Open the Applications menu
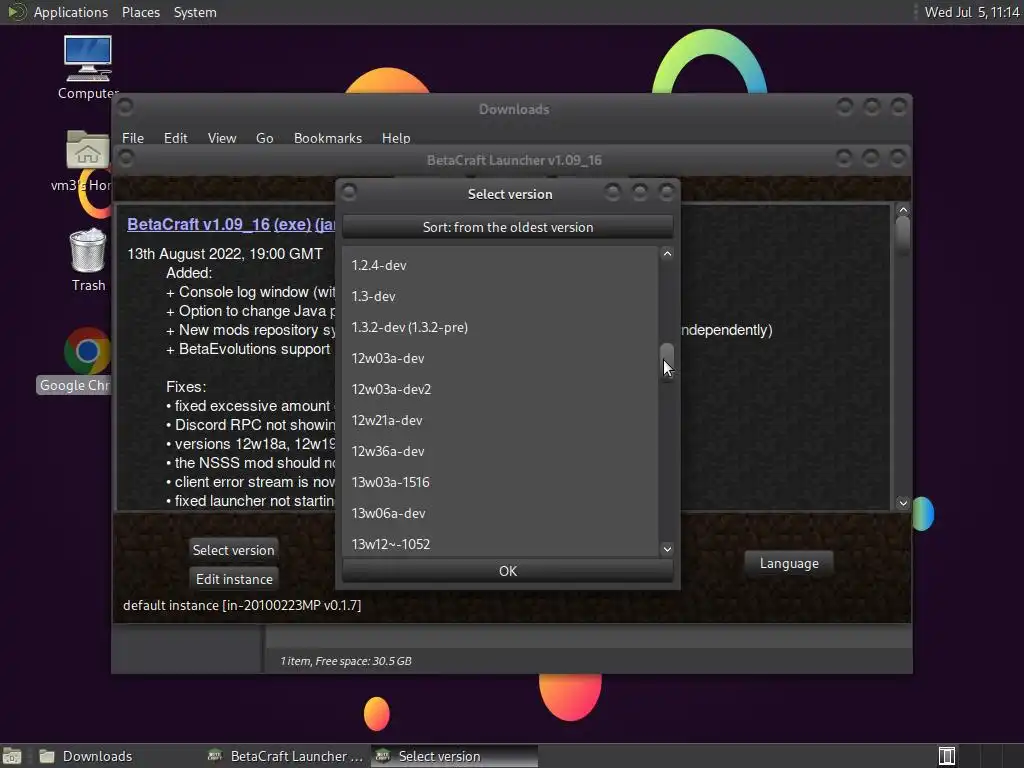1024x768 pixels. (71, 12)
